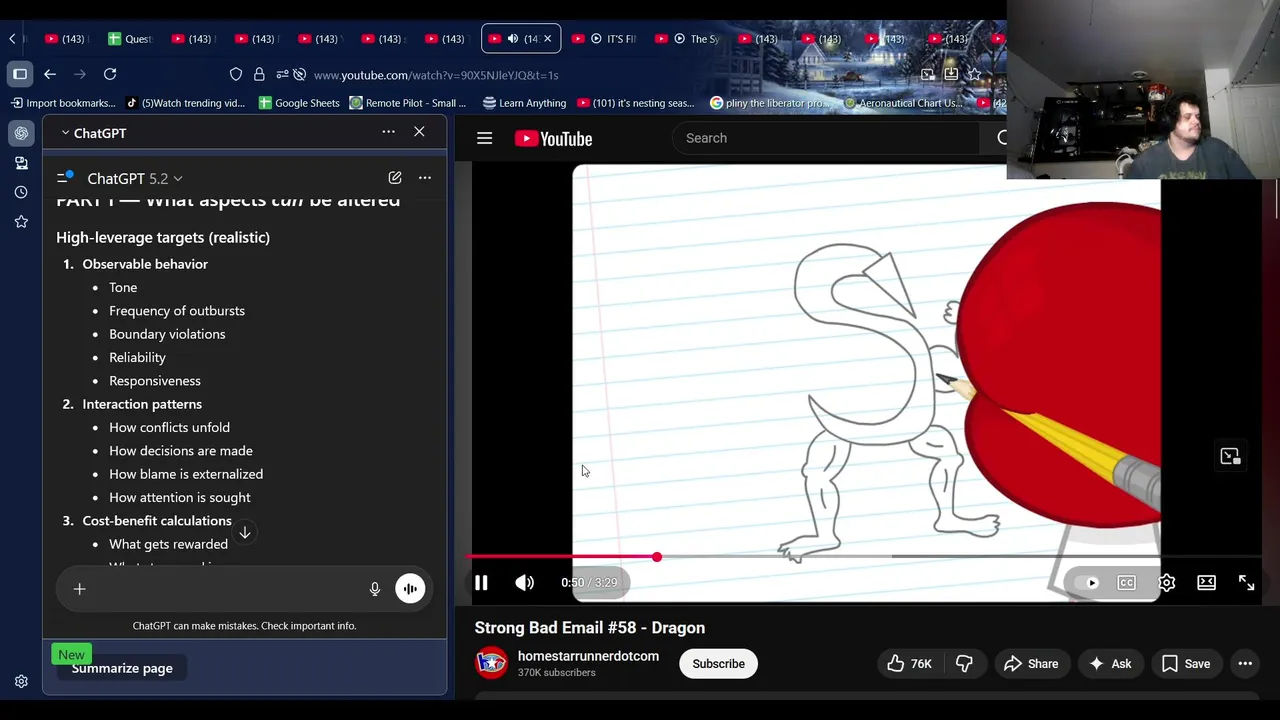The width and height of the screenshot is (1280, 720).
Task: Toggle closed captions CC button
Action: (x=1126, y=583)
